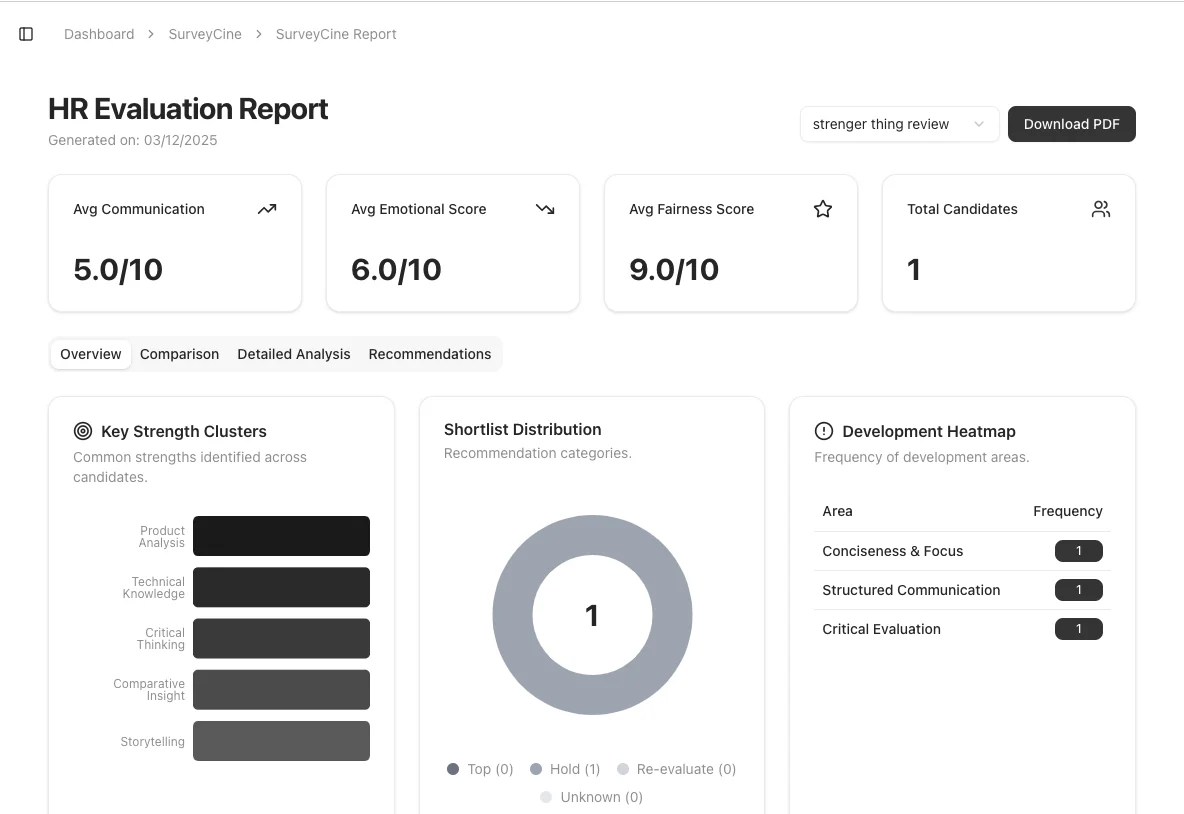
Task: Click the dropdown chevron arrow in review selector
Action: coord(979,124)
